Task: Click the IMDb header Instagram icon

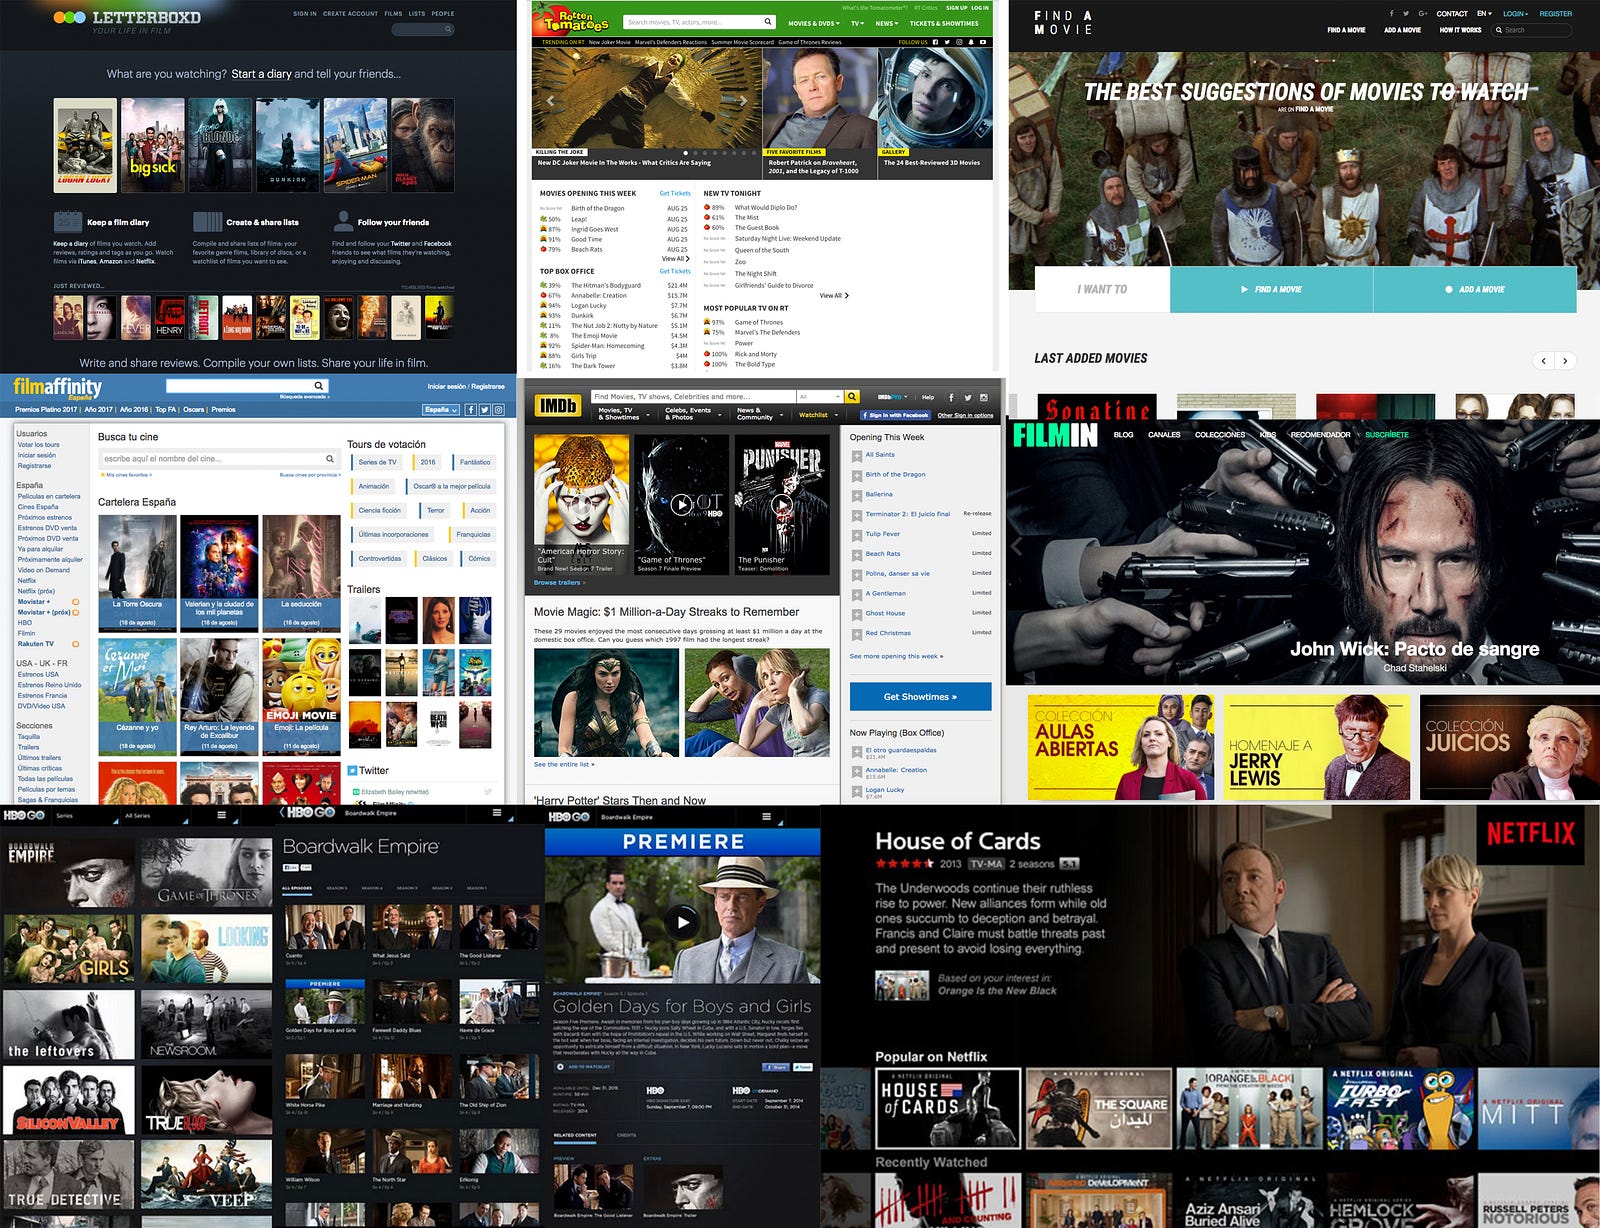Action: coord(984,398)
